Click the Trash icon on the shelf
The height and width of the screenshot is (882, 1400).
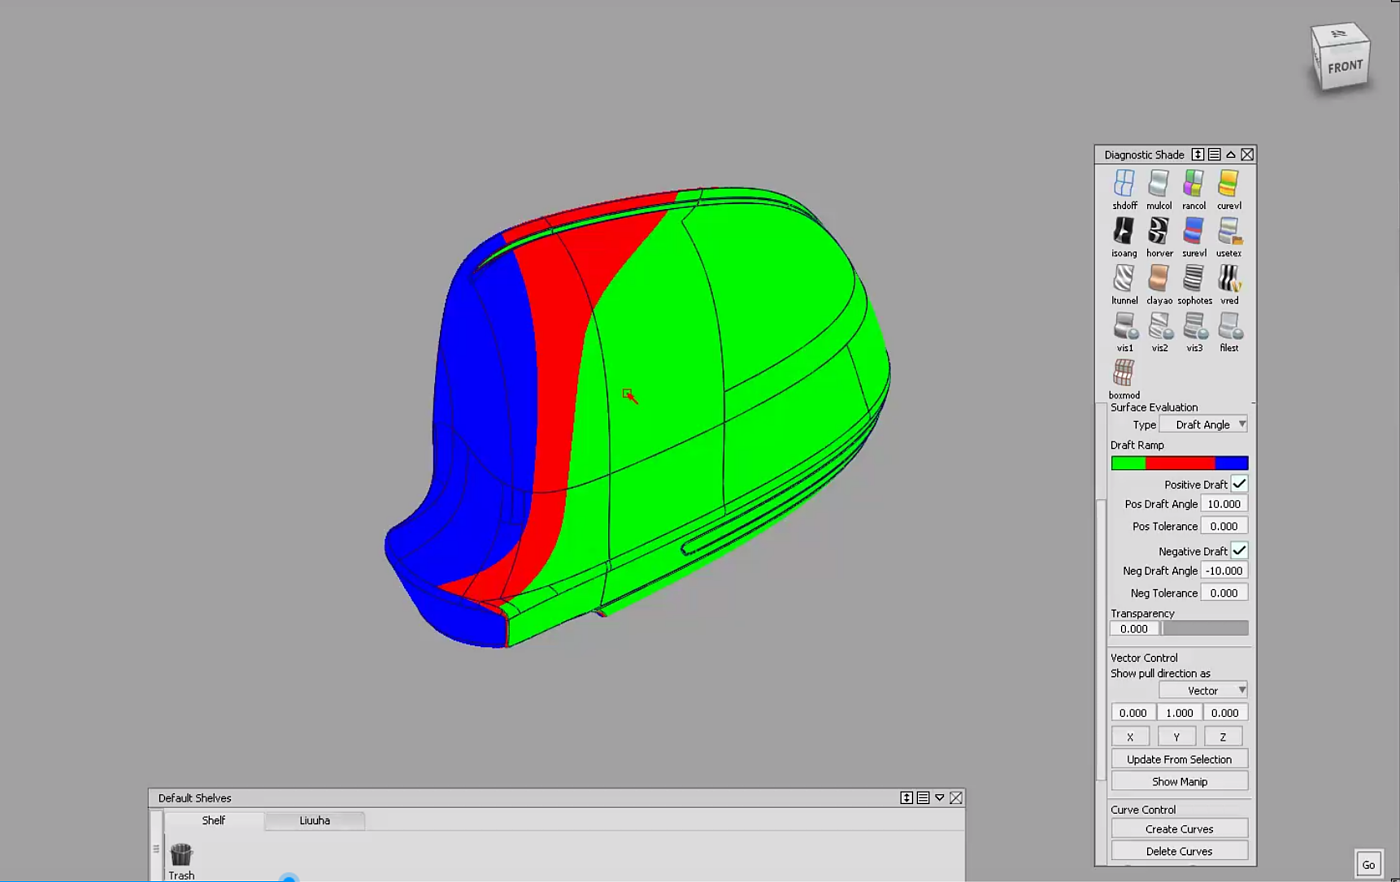(181, 855)
